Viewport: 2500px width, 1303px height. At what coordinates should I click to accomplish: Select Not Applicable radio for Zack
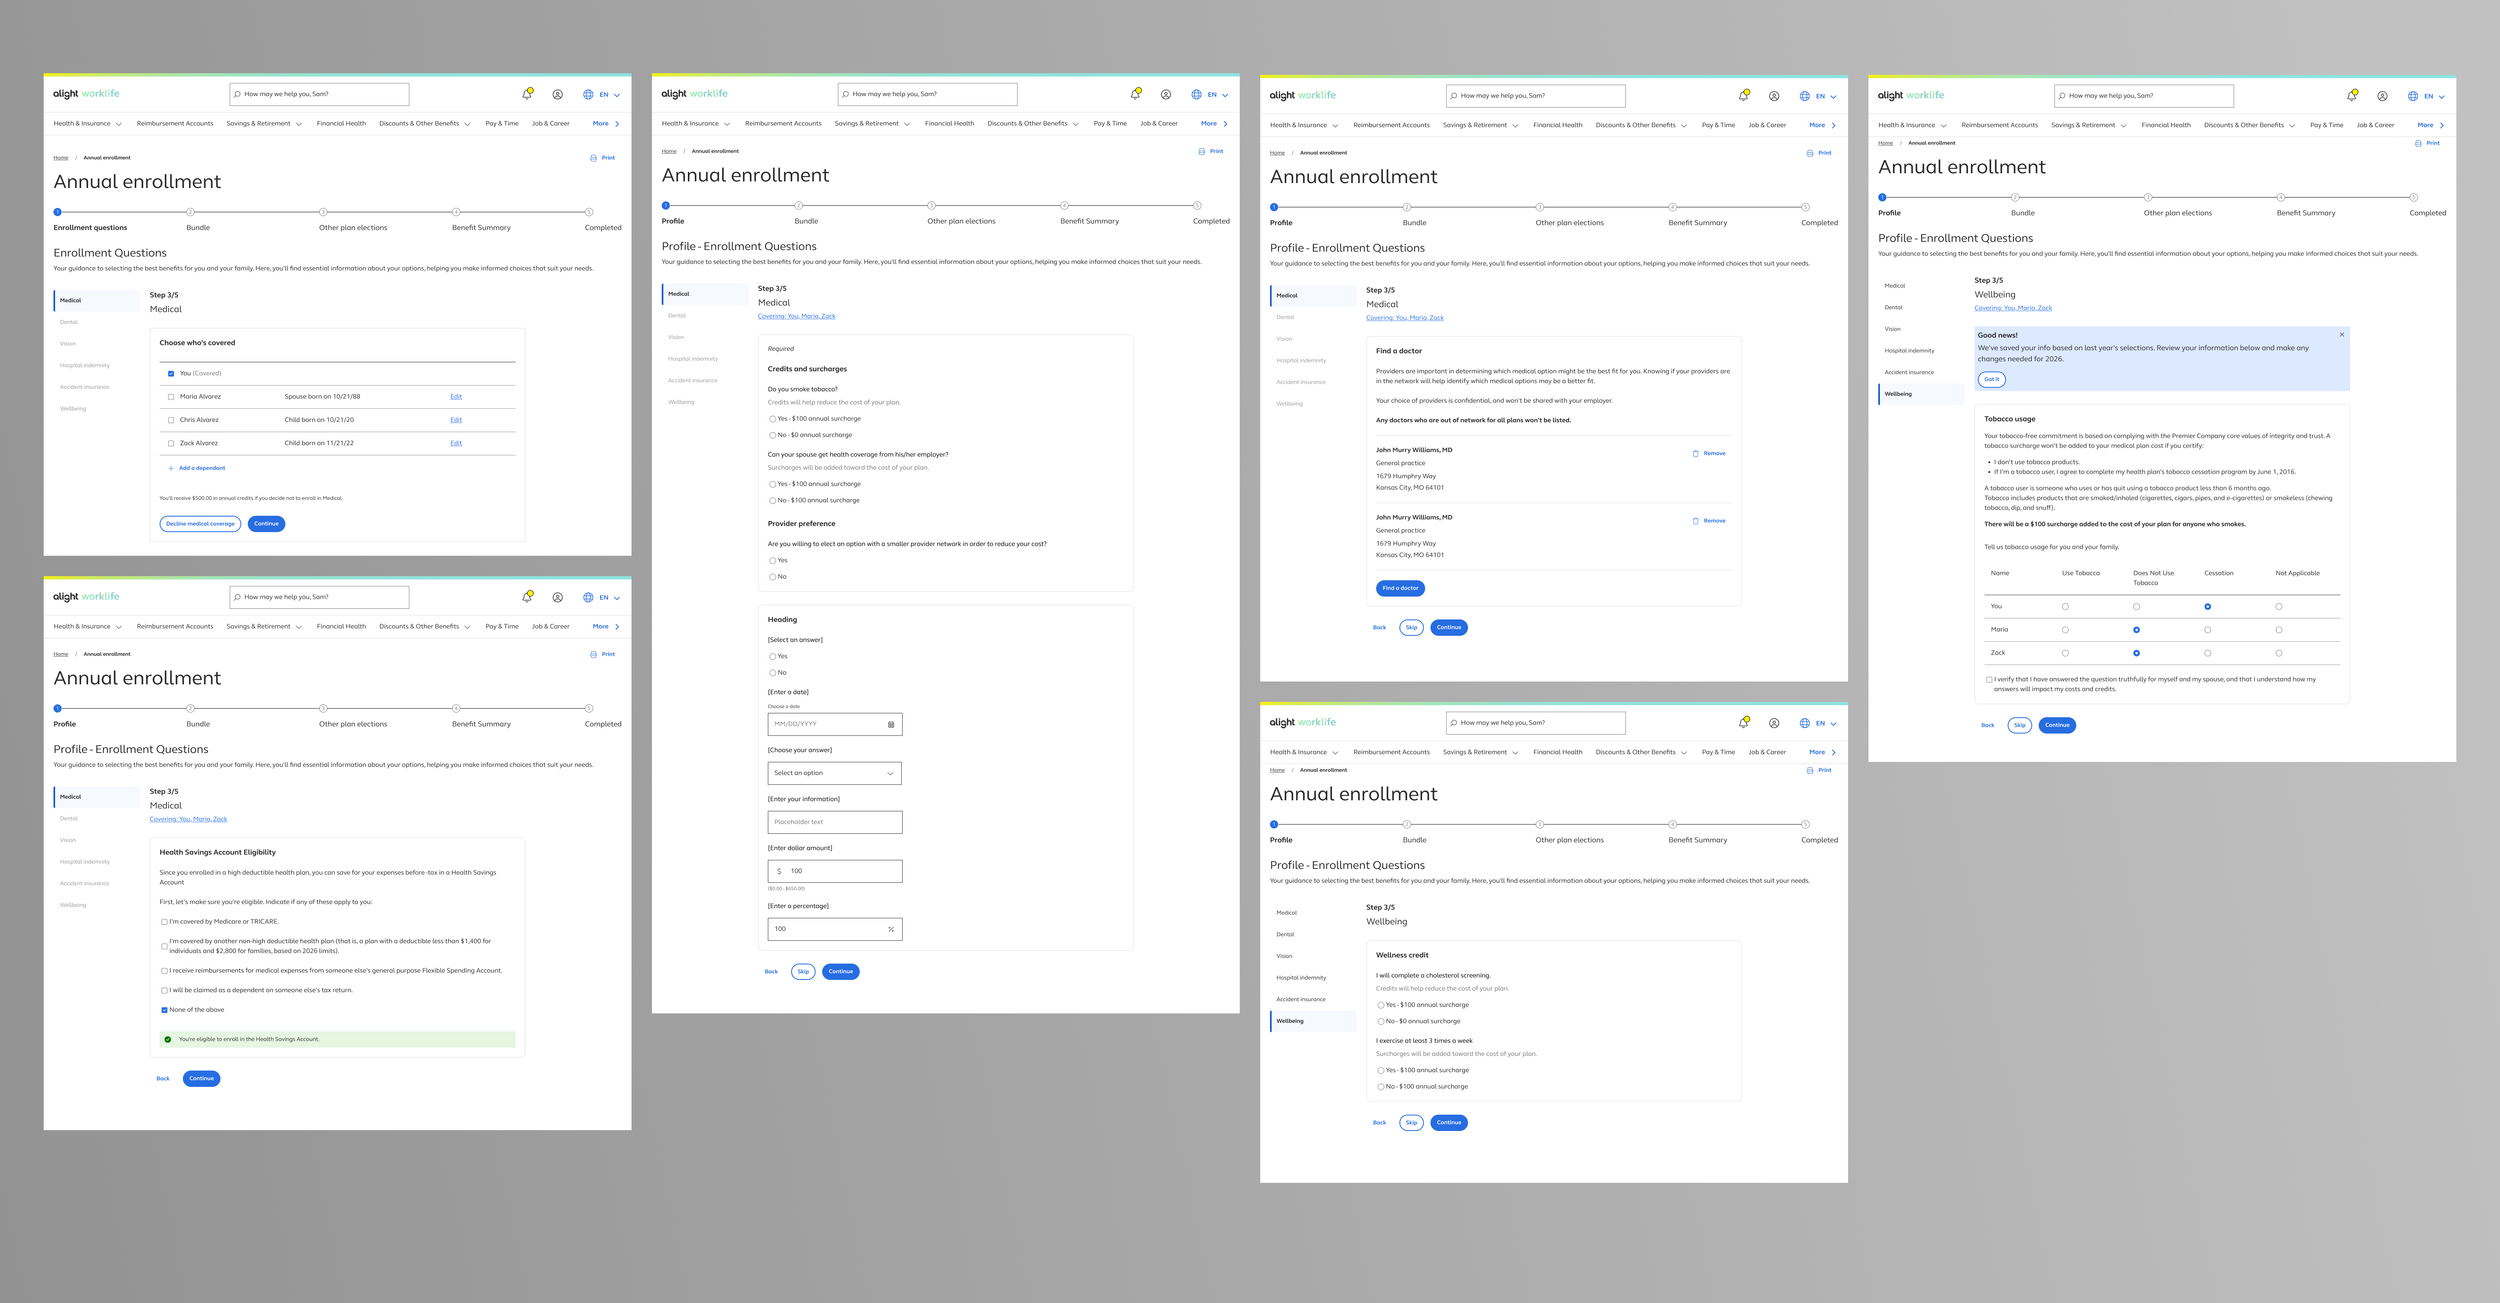click(x=2278, y=653)
